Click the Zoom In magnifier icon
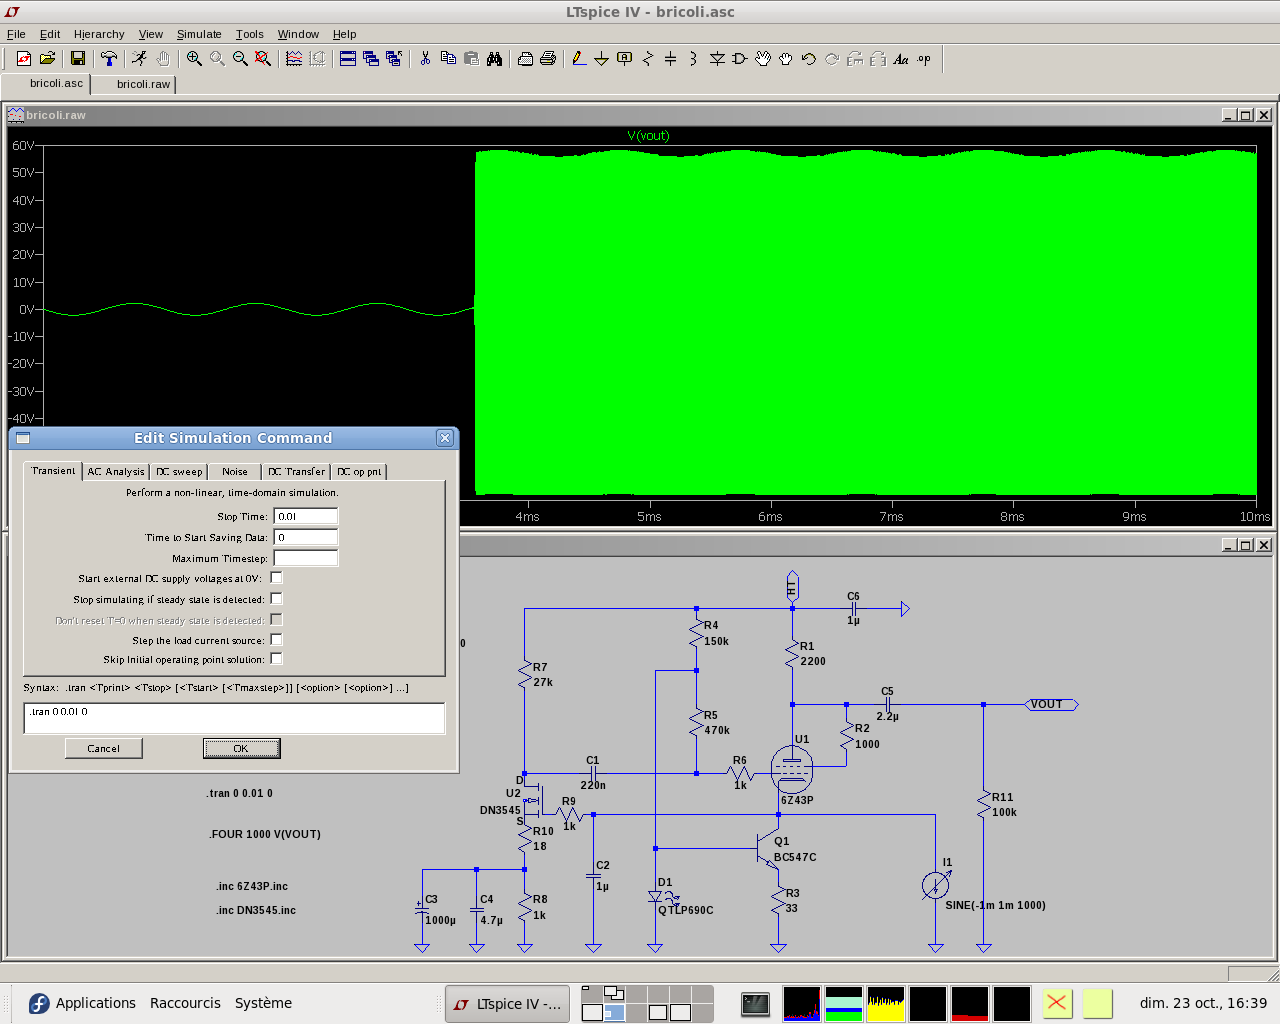 coord(194,59)
